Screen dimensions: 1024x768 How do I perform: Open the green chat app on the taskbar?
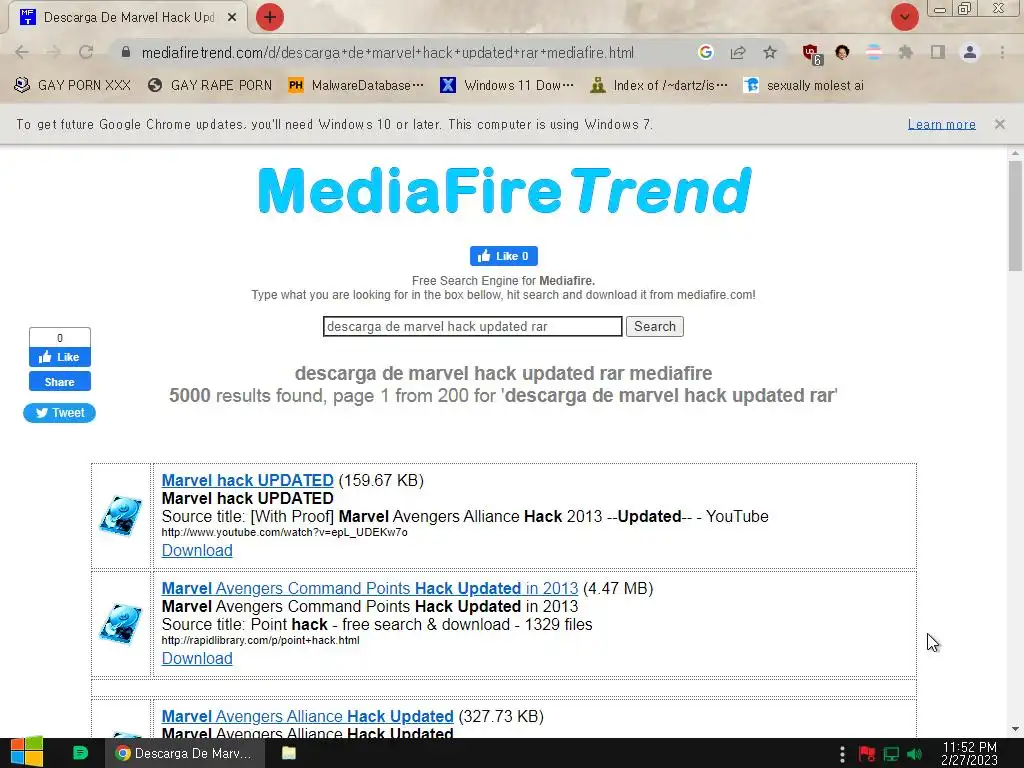(80, 753)
